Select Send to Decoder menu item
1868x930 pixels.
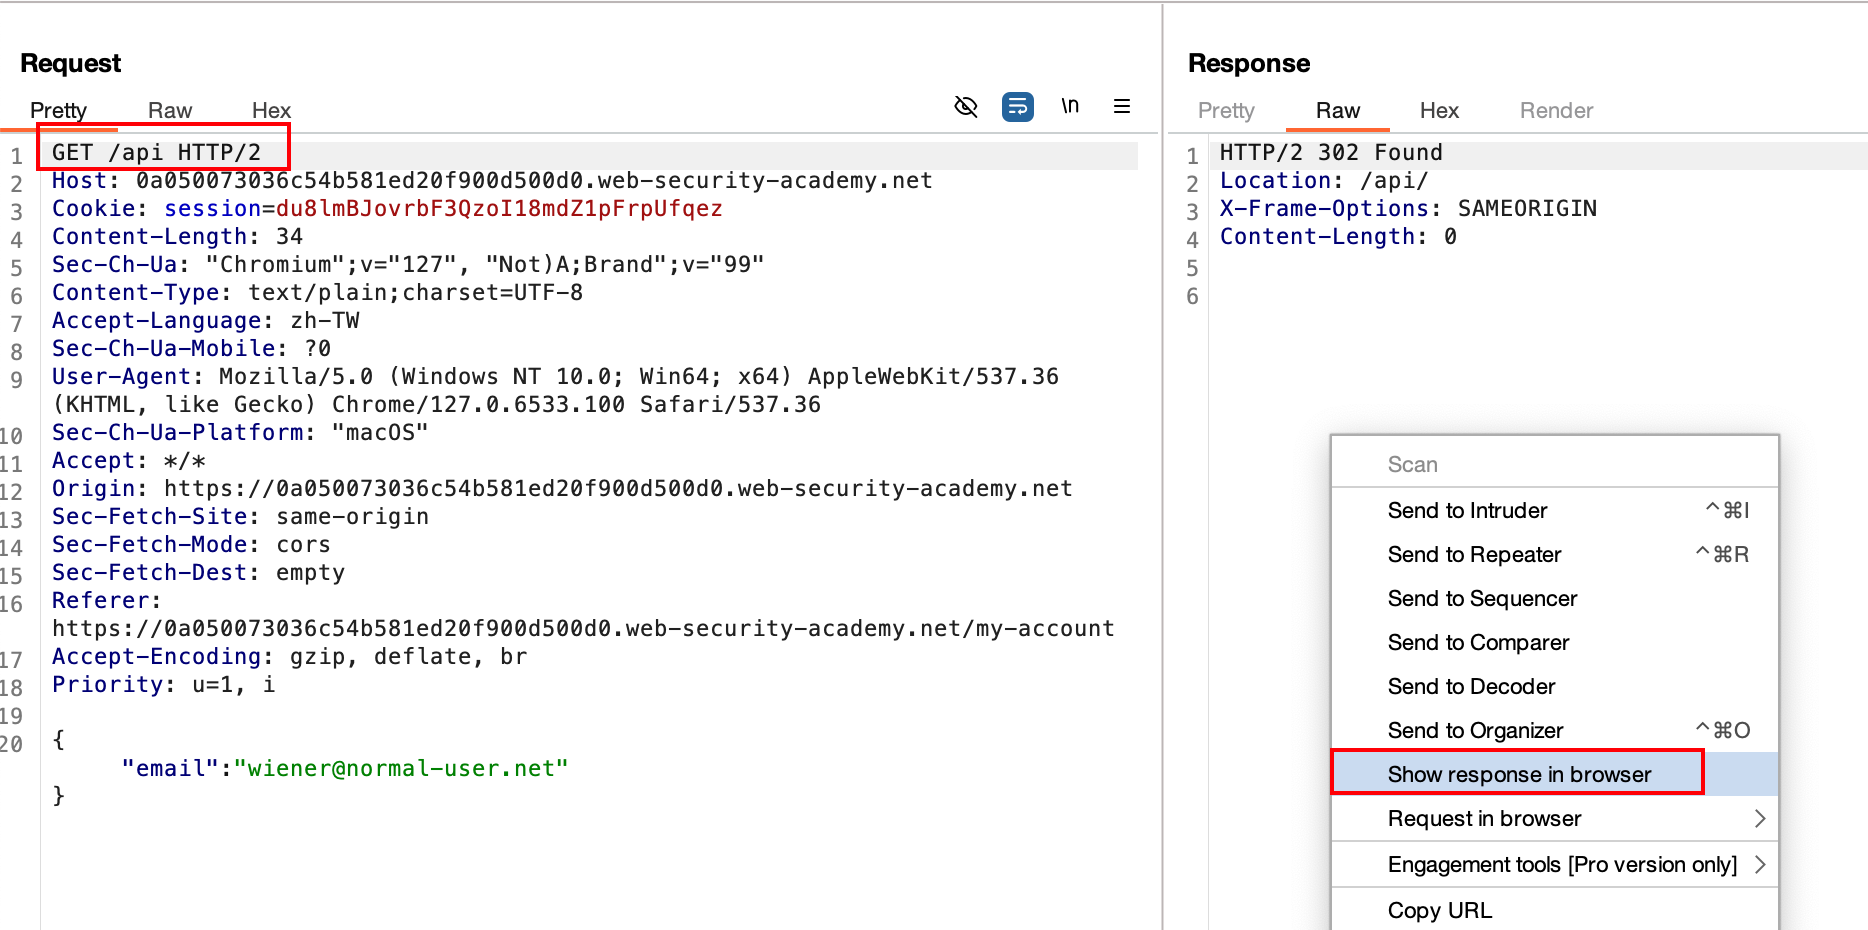(1471, 686)
